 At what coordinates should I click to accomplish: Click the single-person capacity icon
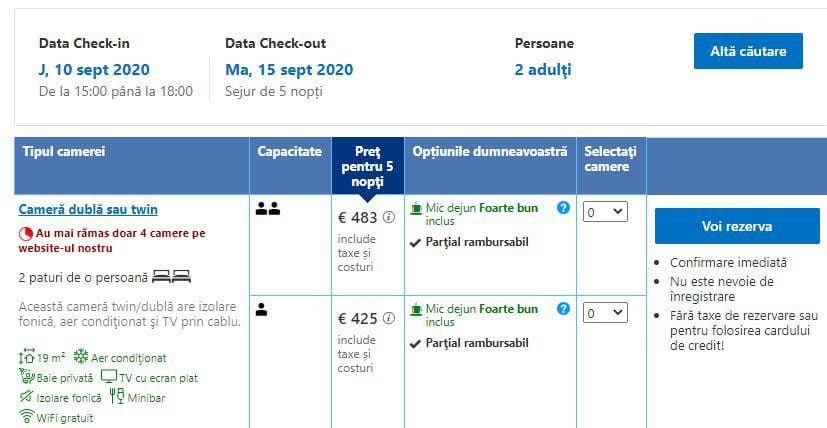(x=262, y=310)
